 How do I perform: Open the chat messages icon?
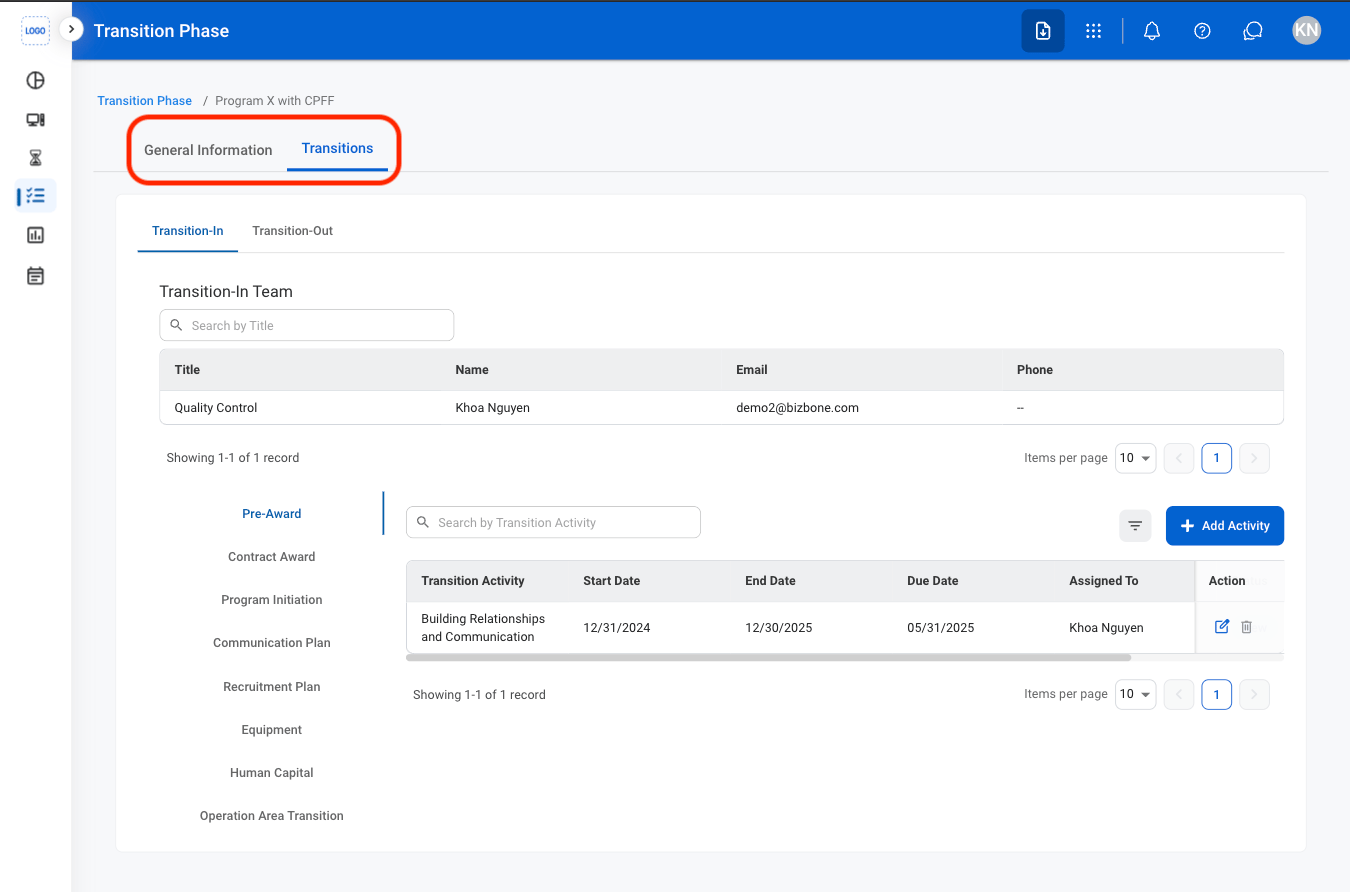pyautogui.click(x=1253, y=31)
